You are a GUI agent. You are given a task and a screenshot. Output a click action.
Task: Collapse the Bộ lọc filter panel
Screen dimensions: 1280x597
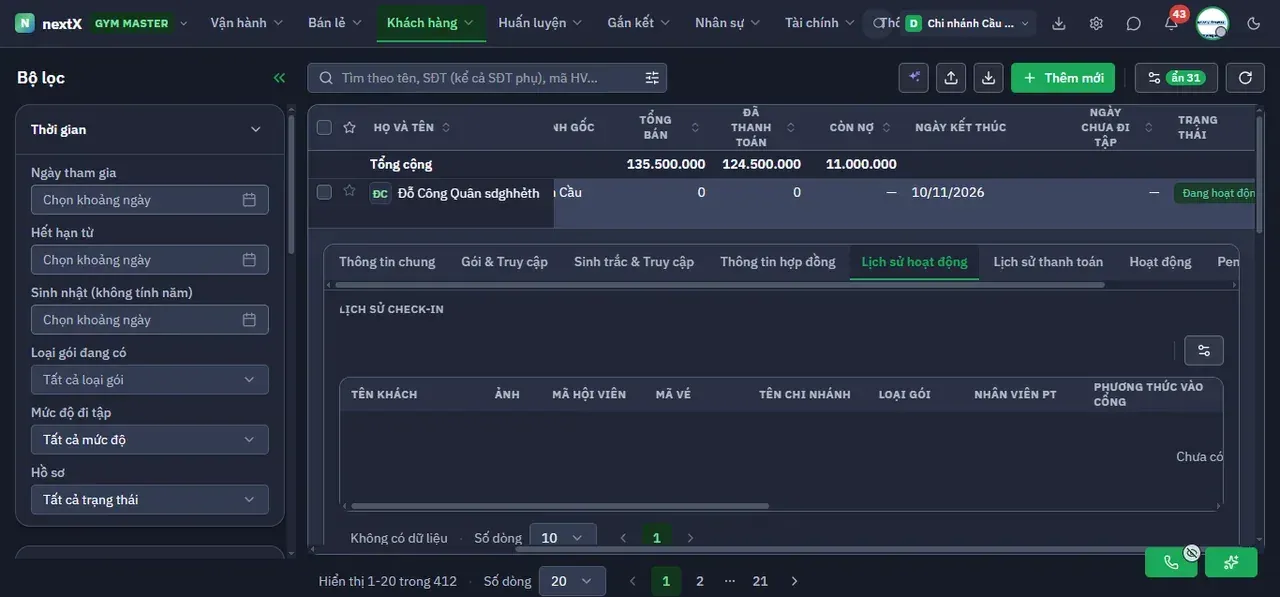coord(279,78)
